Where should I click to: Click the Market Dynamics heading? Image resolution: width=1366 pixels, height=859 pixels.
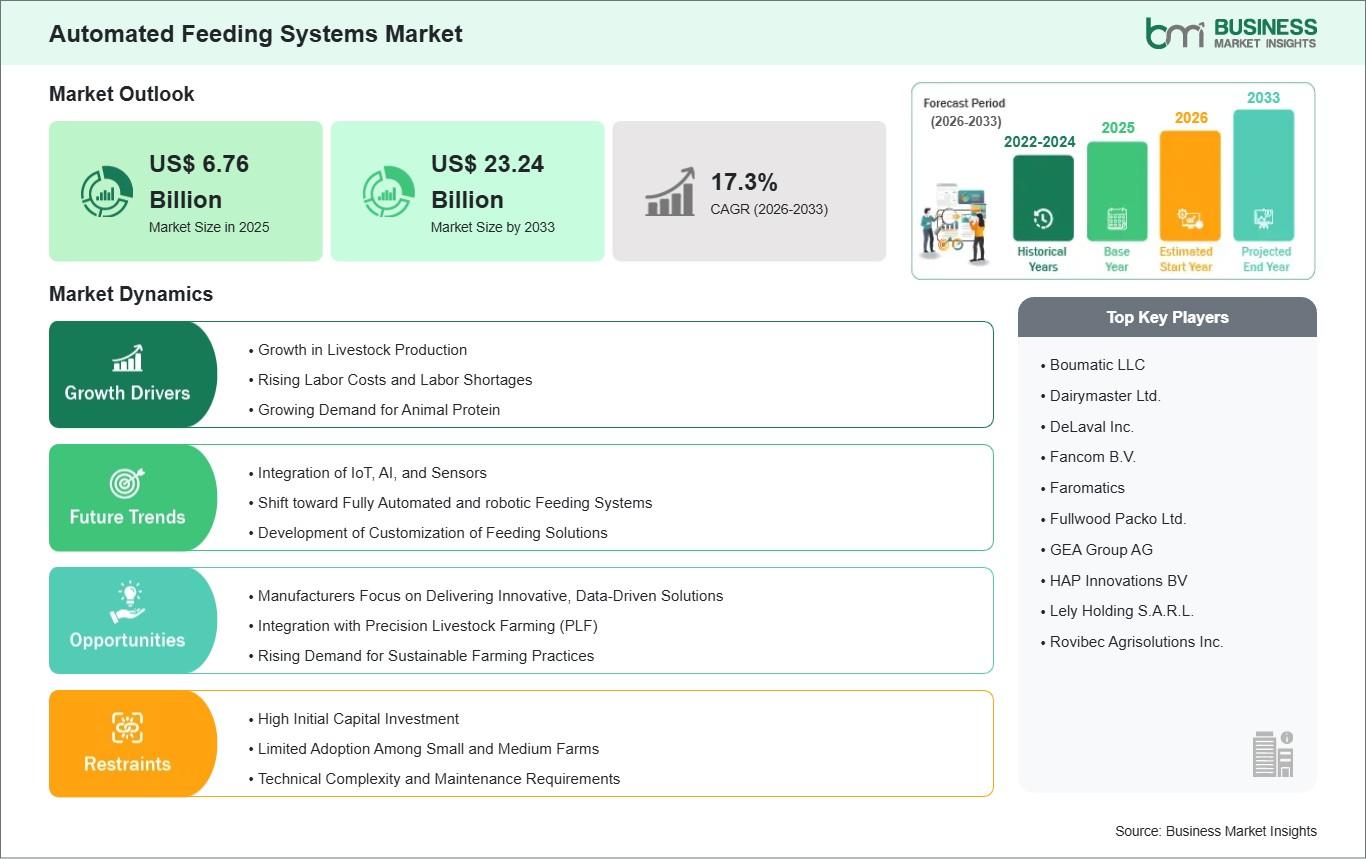tap(131, 294)
